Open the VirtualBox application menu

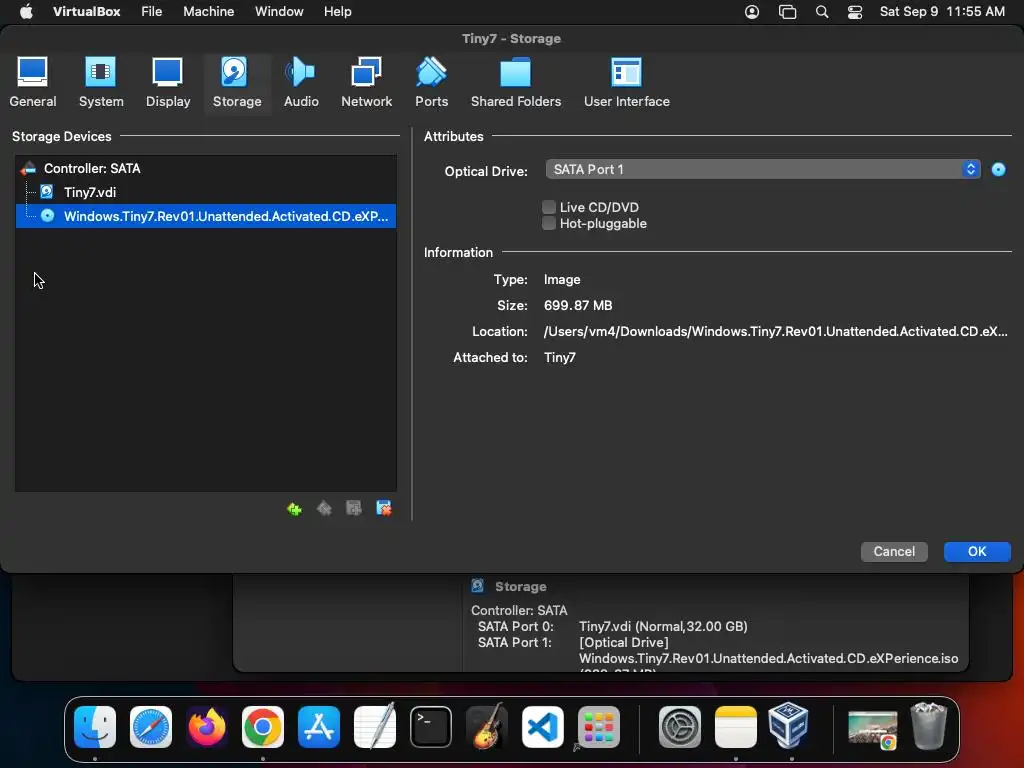tap(86, 12)
